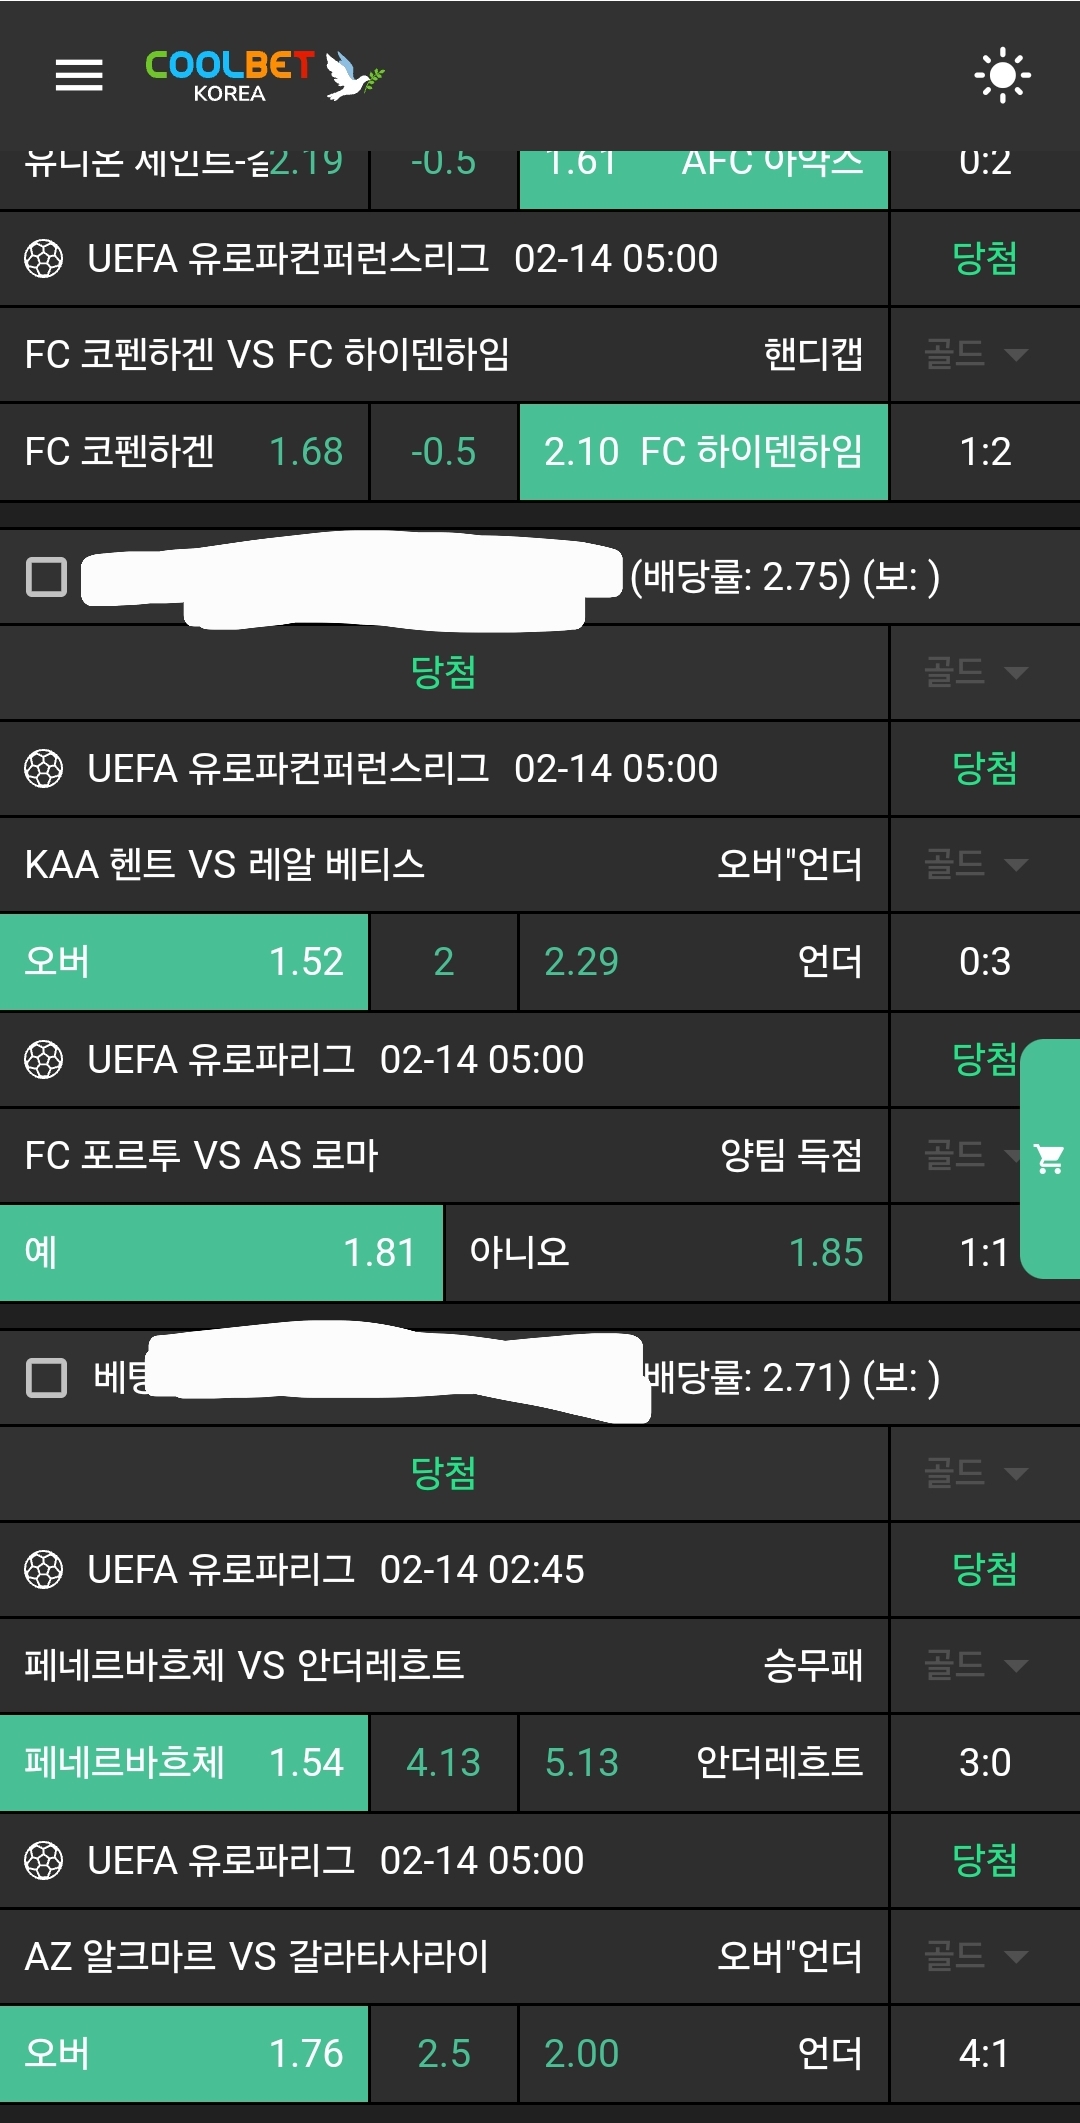Screen dimensions: 1080x2123
Task: Tap soccer ball icon beside Conference League 코펜하겐 match
Action: pos(43,259)
